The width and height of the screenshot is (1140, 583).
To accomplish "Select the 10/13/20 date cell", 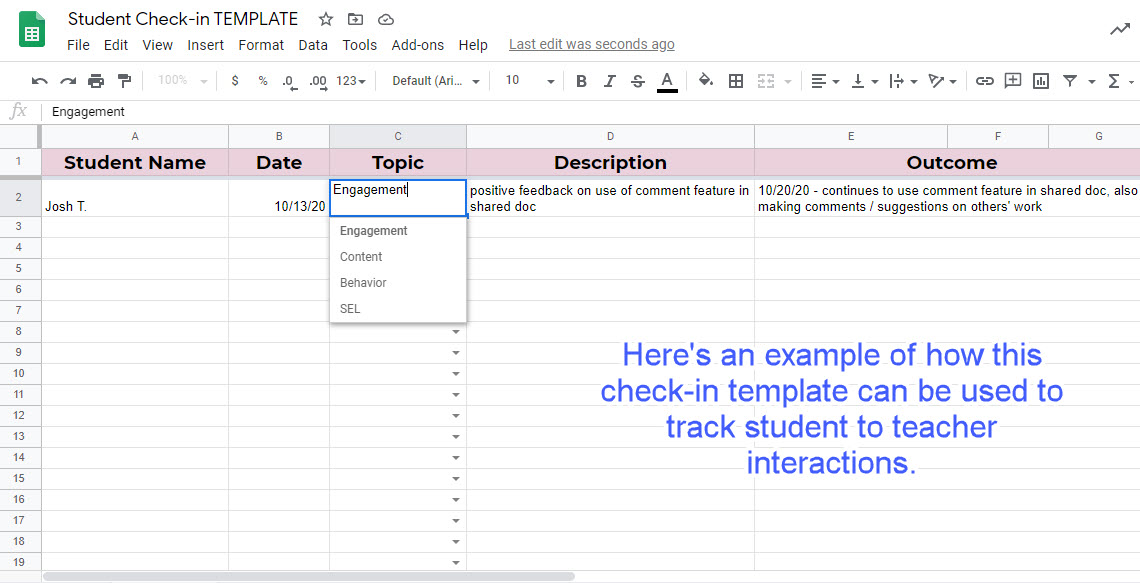I will click(278, 198).
